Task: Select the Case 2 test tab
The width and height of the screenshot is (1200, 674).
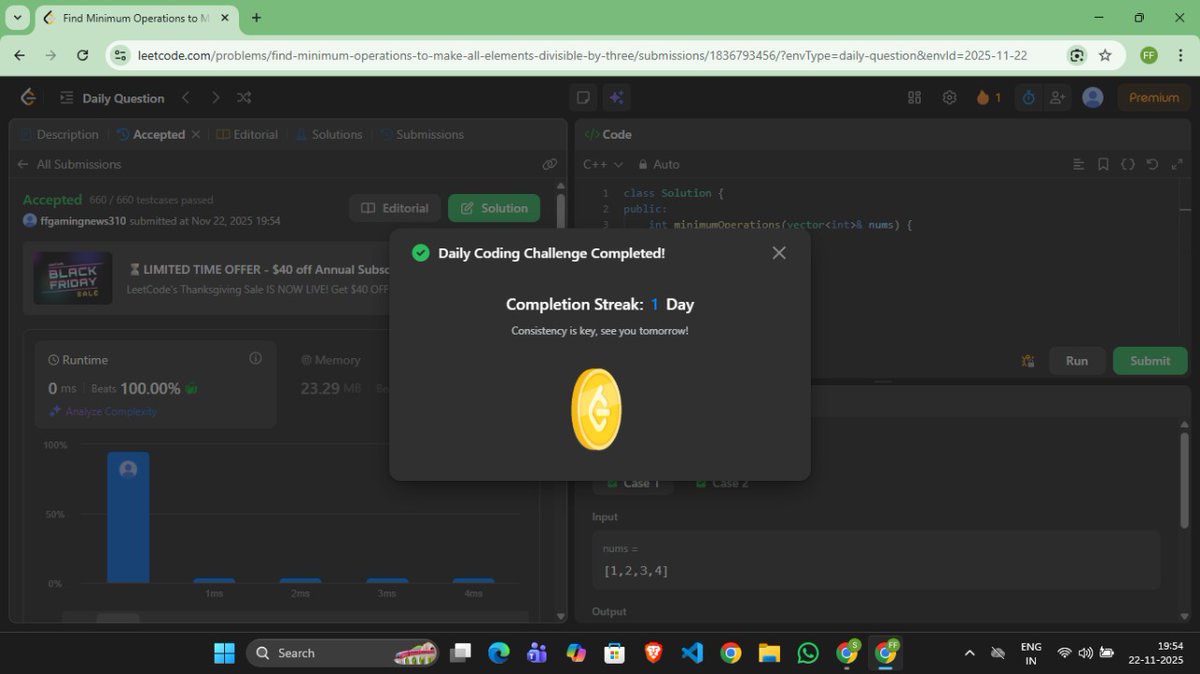Action: pos(723,483)
